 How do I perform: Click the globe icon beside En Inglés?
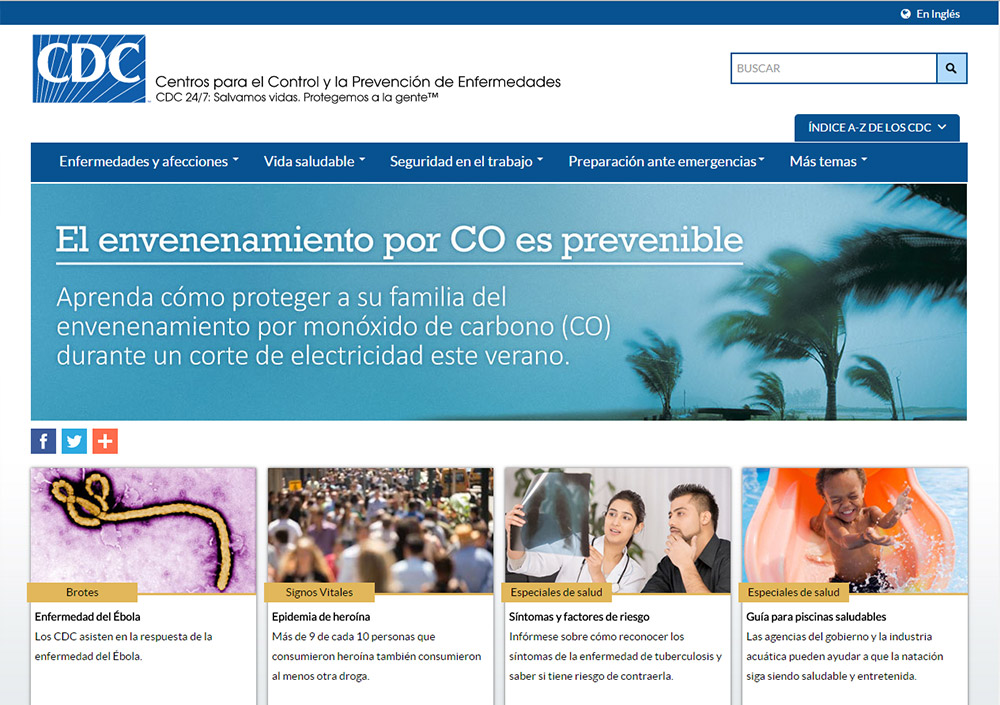(x=906, y=14)
